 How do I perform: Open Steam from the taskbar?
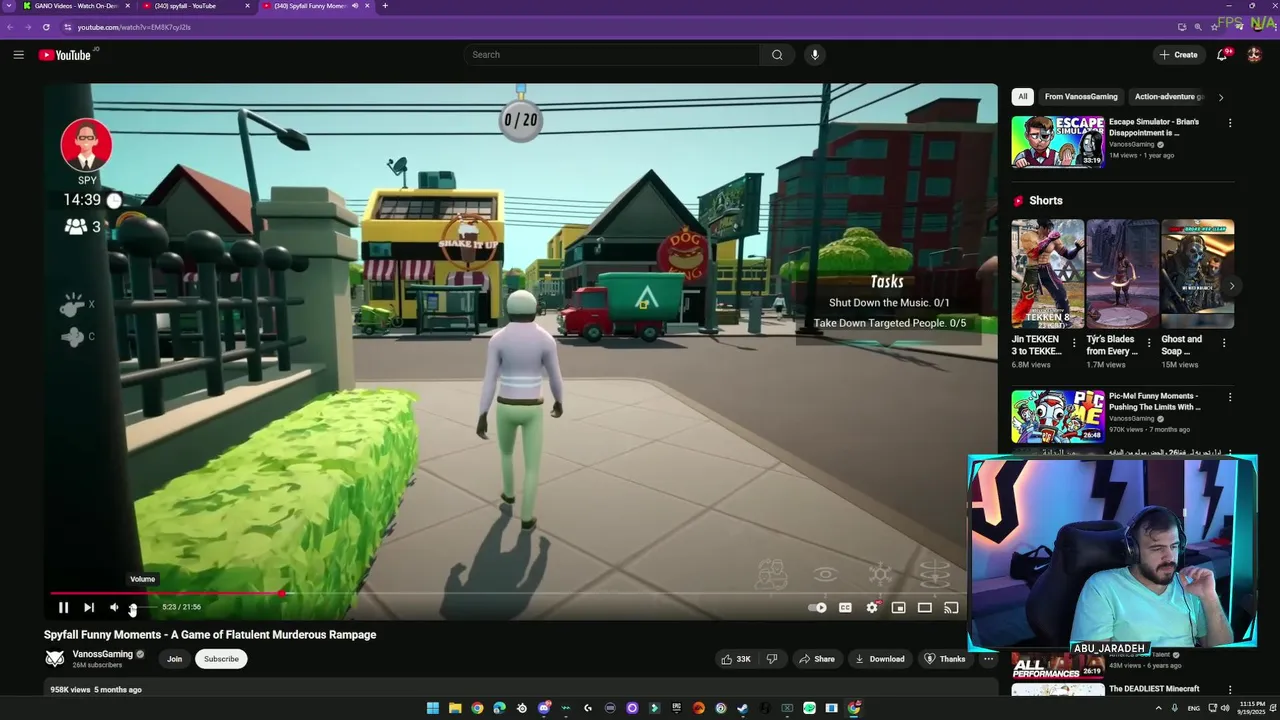pyautogui.click(x=742, y=708)
